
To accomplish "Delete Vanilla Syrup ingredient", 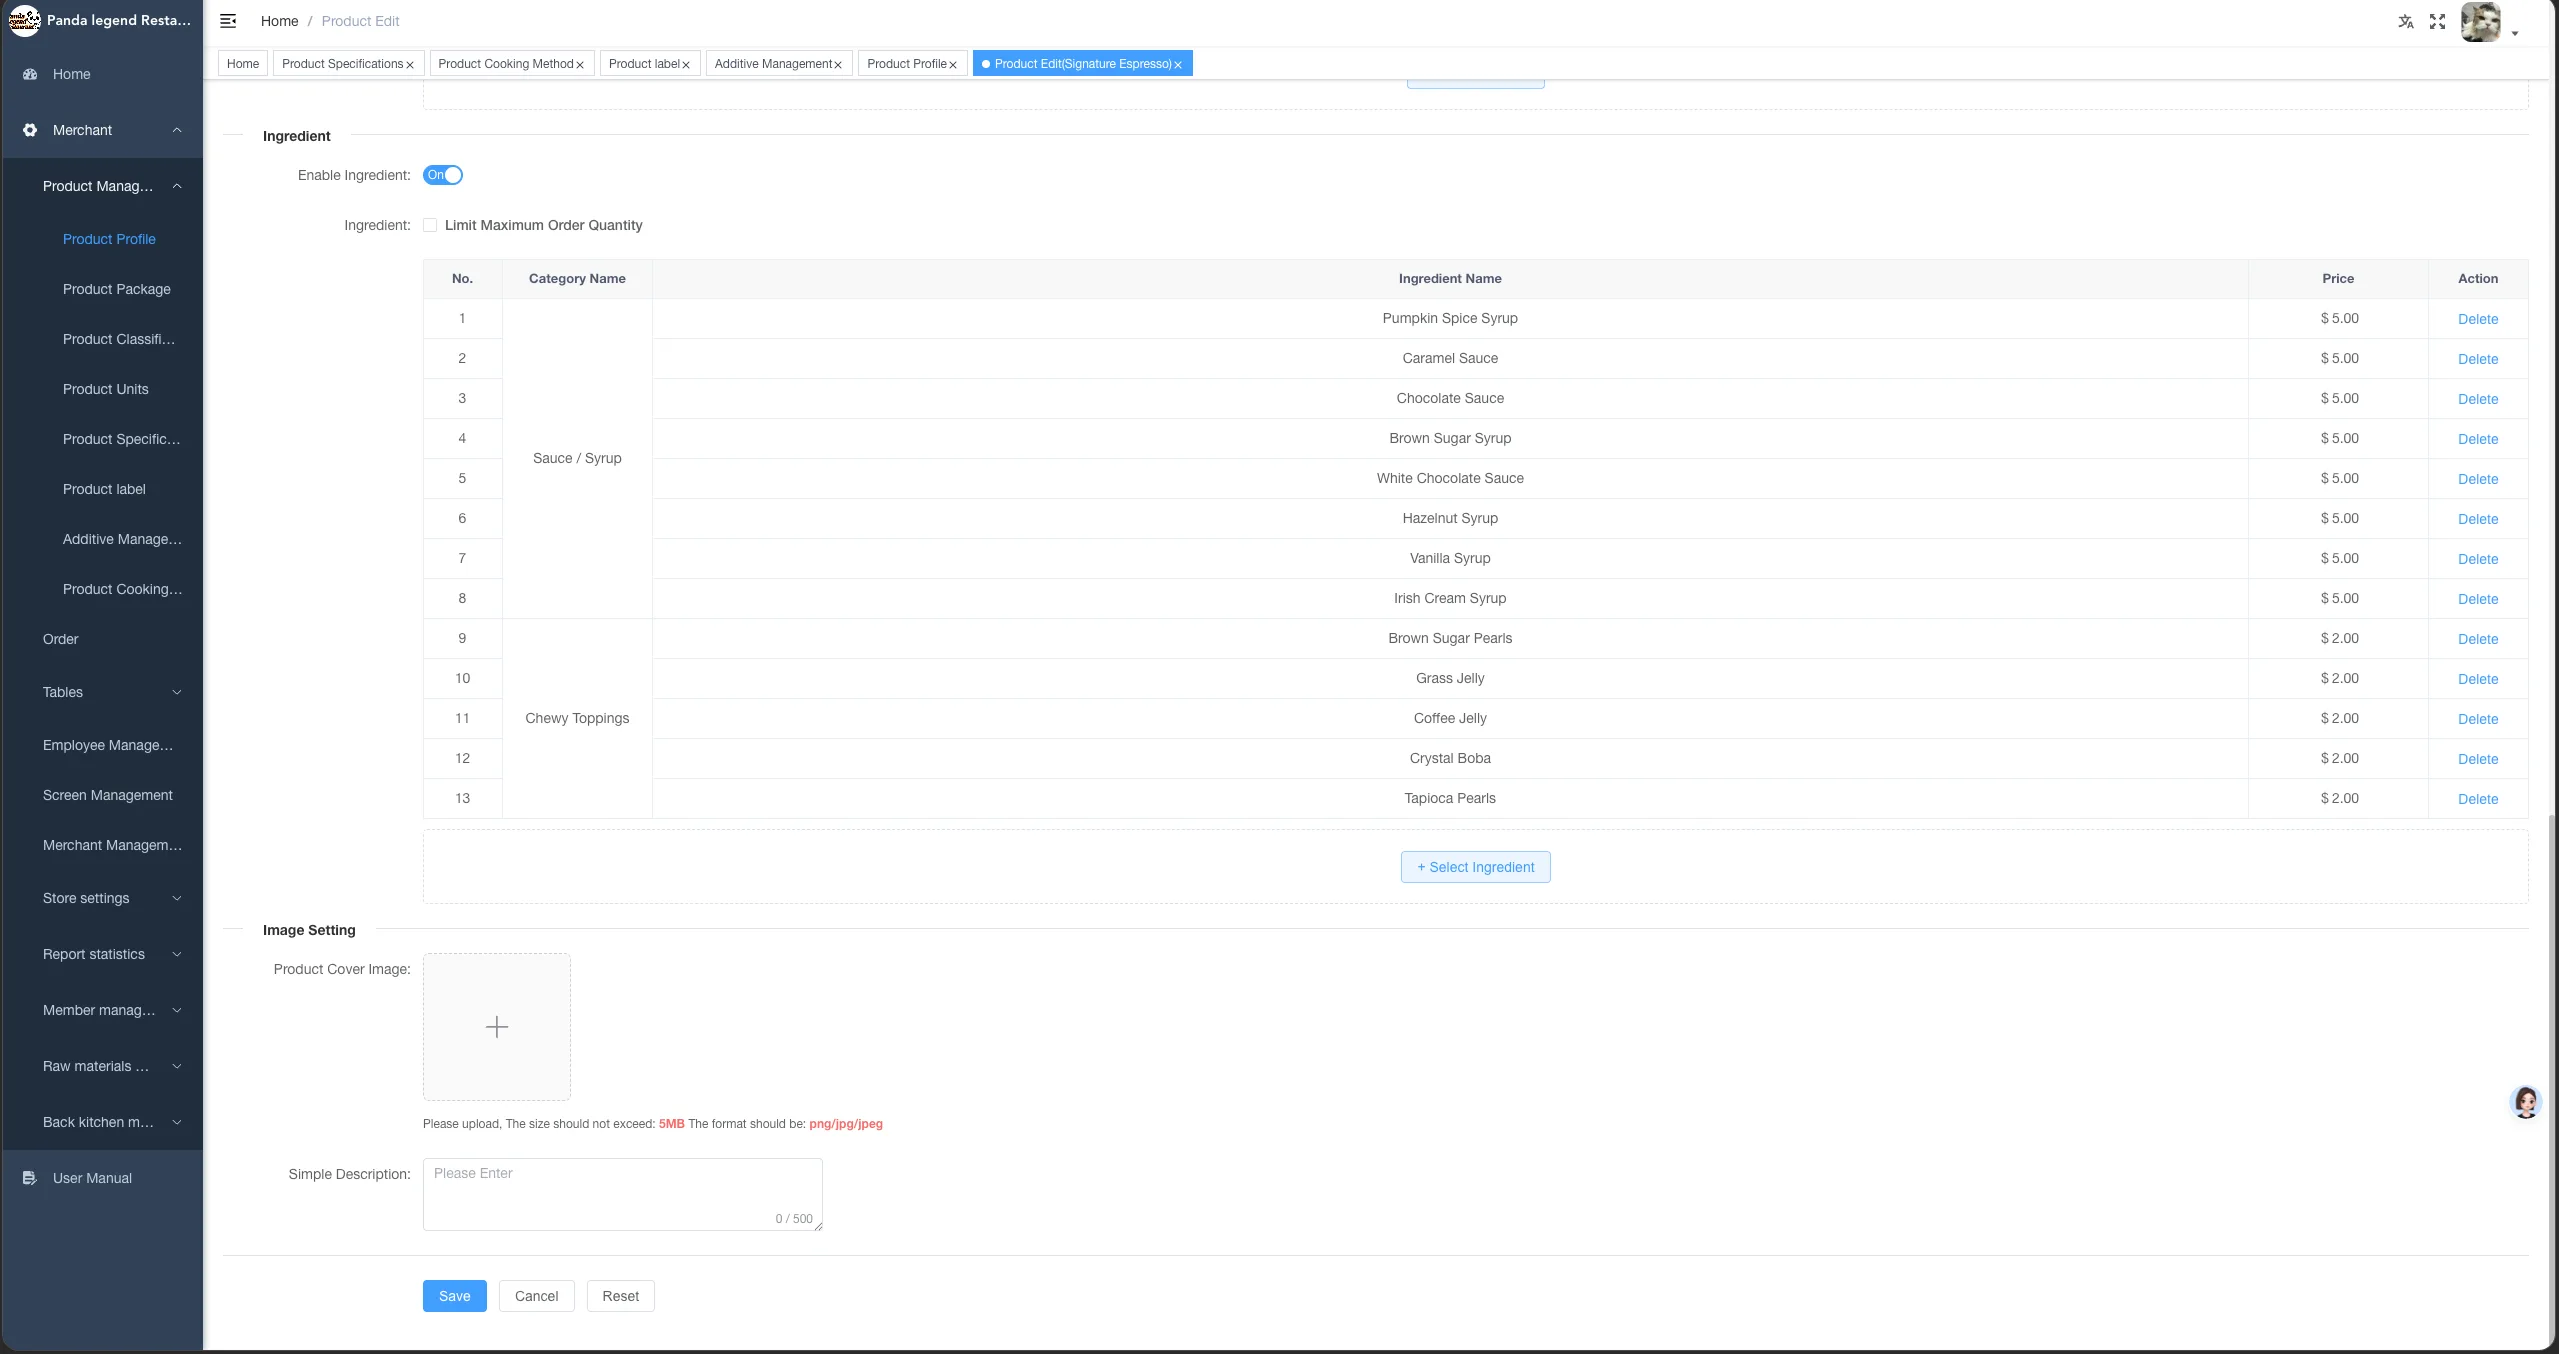I will pos(2478,559).
